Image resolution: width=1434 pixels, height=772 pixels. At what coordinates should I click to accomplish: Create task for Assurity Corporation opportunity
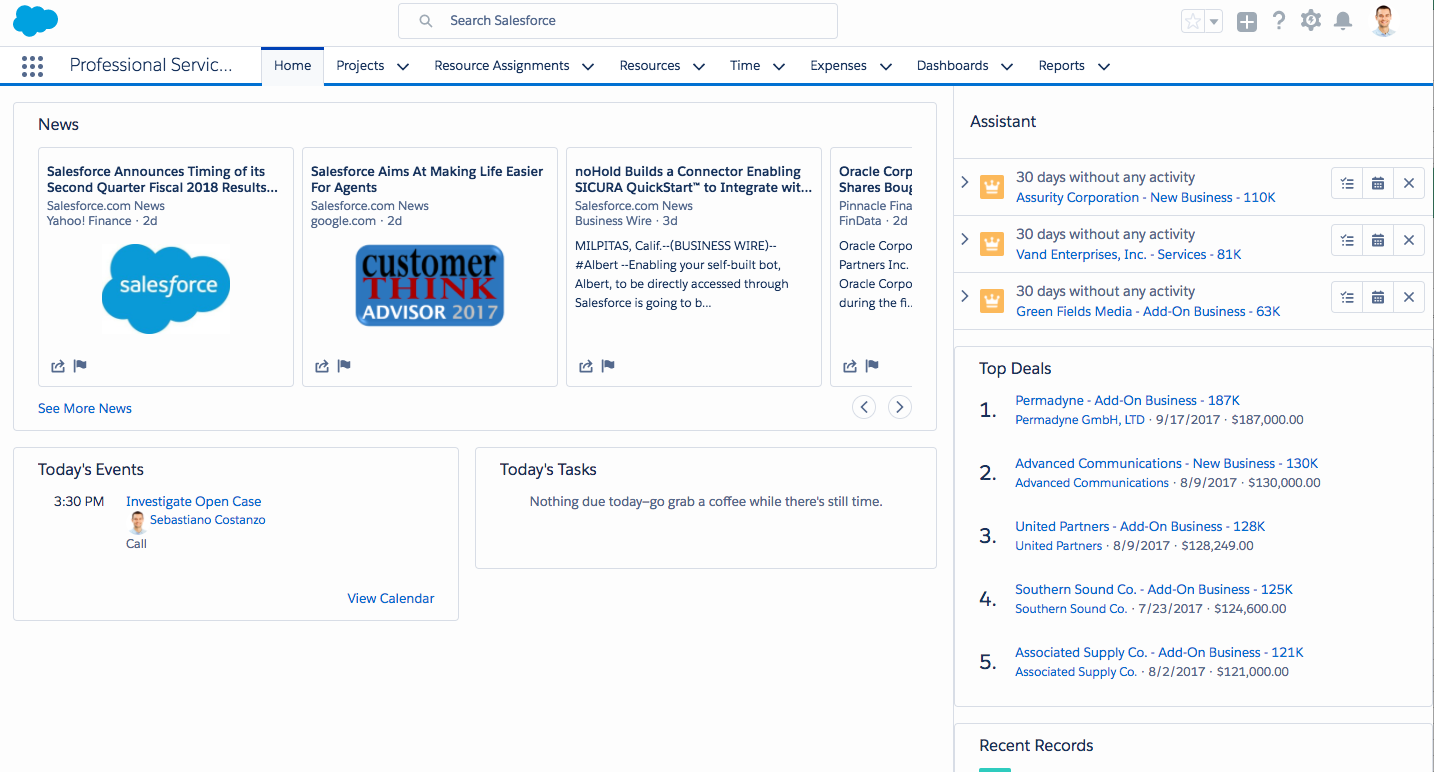(x=1347, y=183)
